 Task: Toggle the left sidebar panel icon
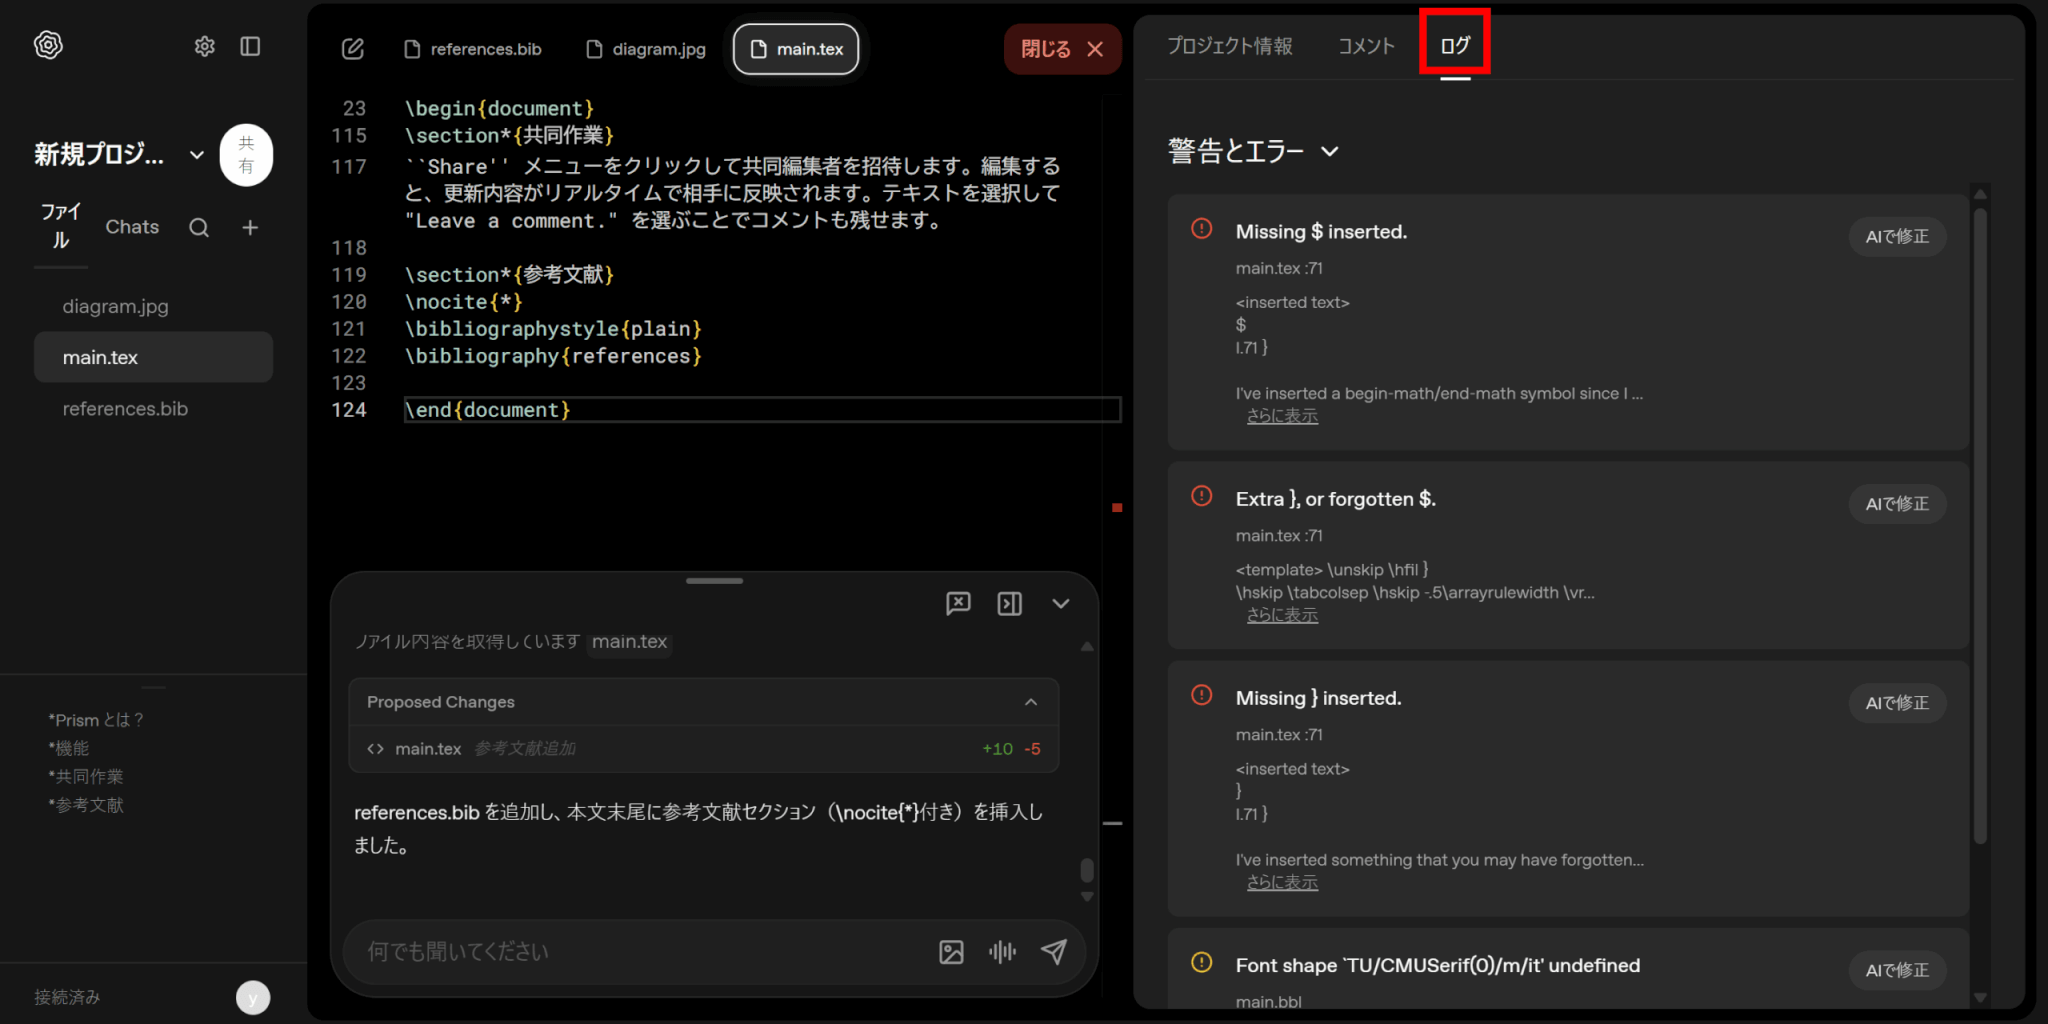click(250, 47)
